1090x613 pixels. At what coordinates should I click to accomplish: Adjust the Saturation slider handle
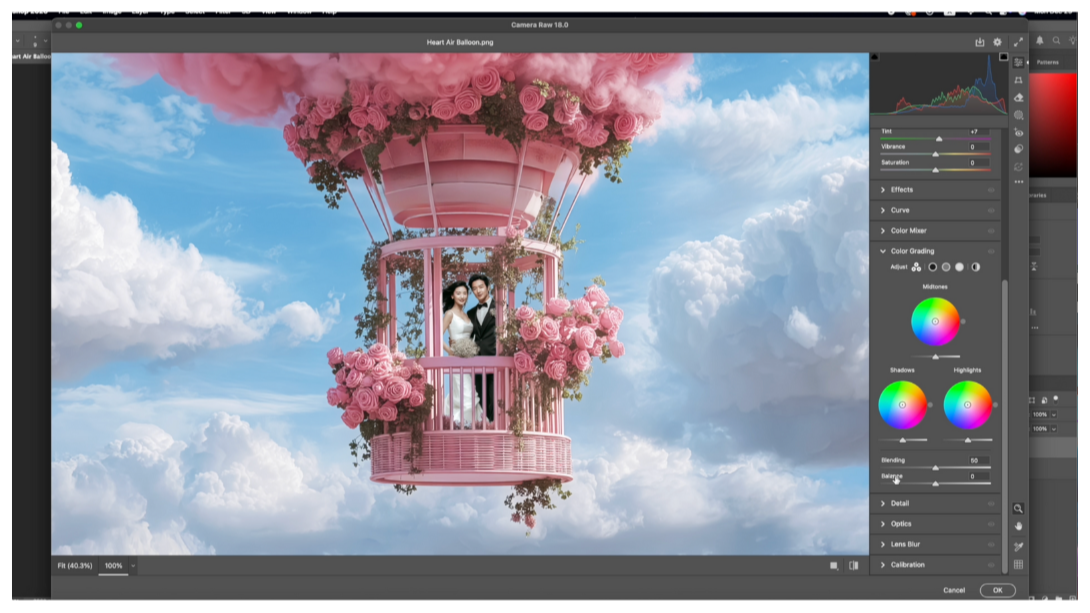pyautogui.click(x=936, y=170)
